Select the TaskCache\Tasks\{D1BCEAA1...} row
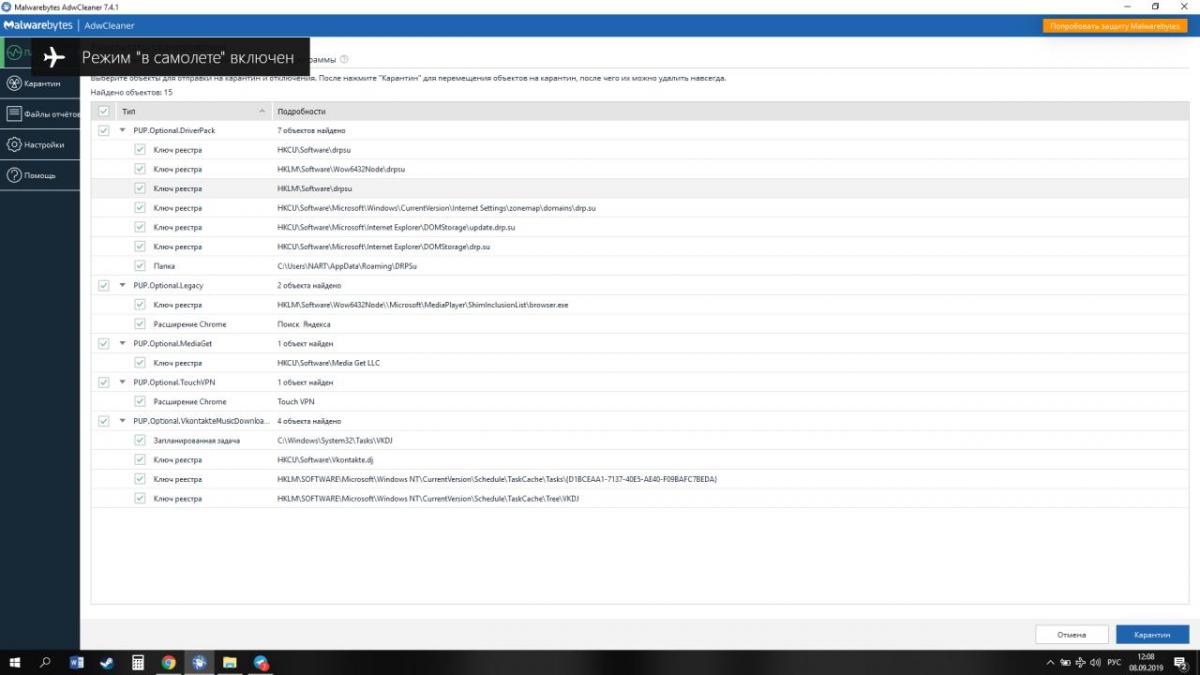The width and height of the screenshot is (1200, 675). click(x=640, y=479)
